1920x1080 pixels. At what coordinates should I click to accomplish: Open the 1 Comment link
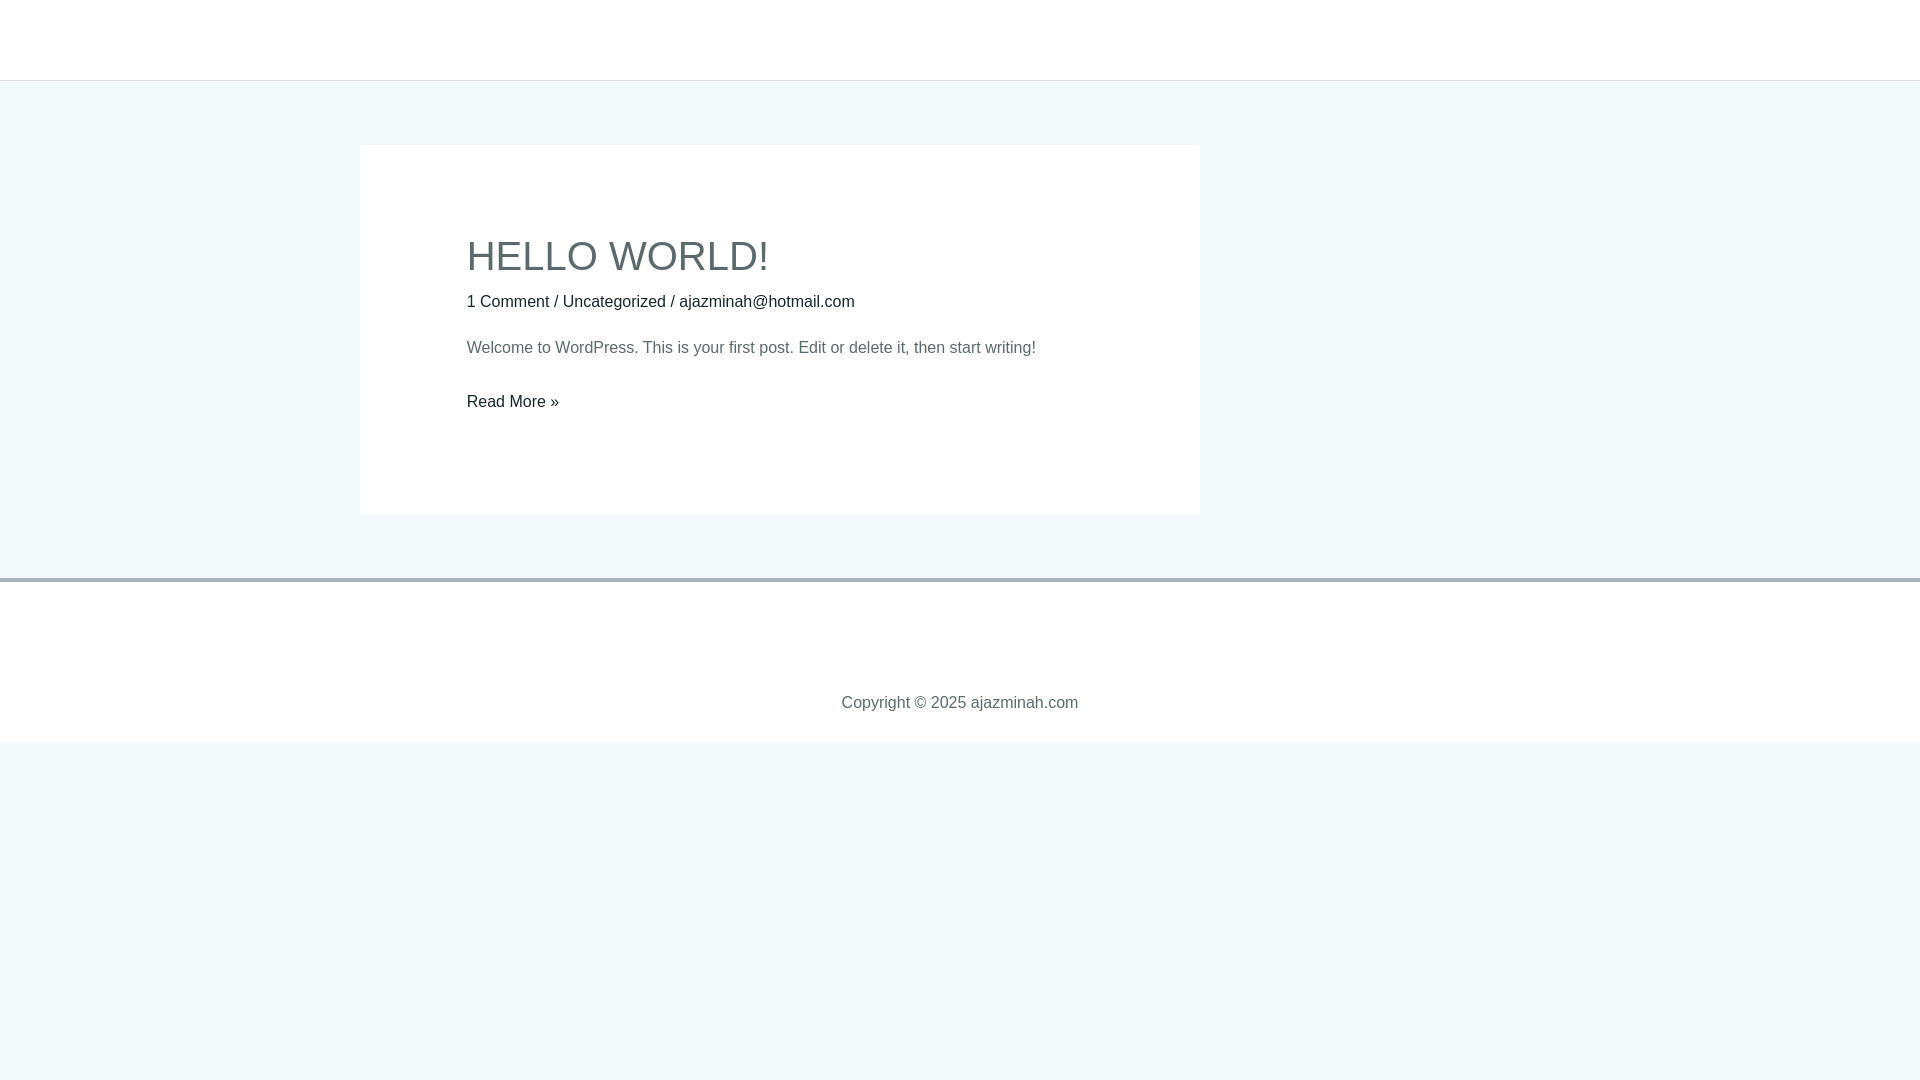[x=508, y=301]
